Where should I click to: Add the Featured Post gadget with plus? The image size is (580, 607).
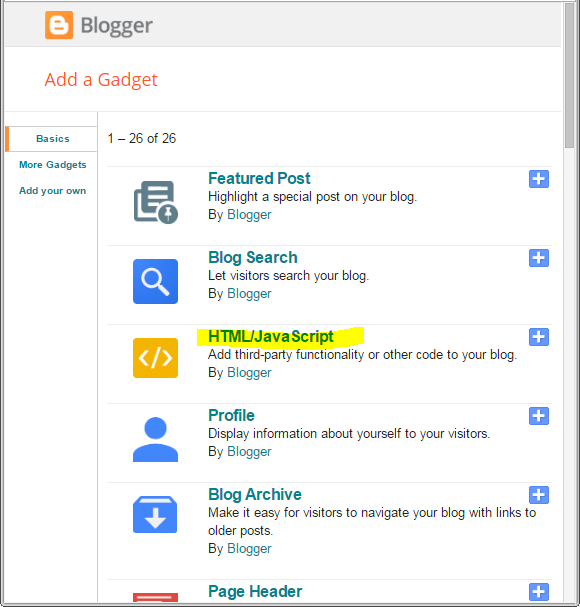tap(539, 179)
